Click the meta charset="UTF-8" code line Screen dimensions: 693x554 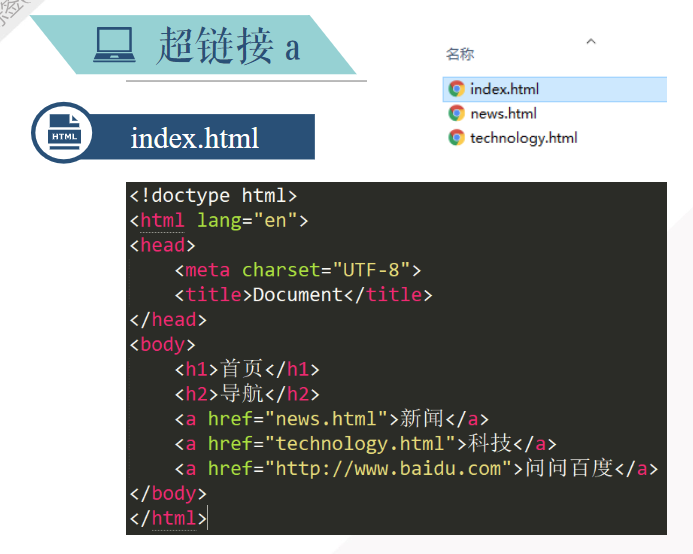pos(298,270)
